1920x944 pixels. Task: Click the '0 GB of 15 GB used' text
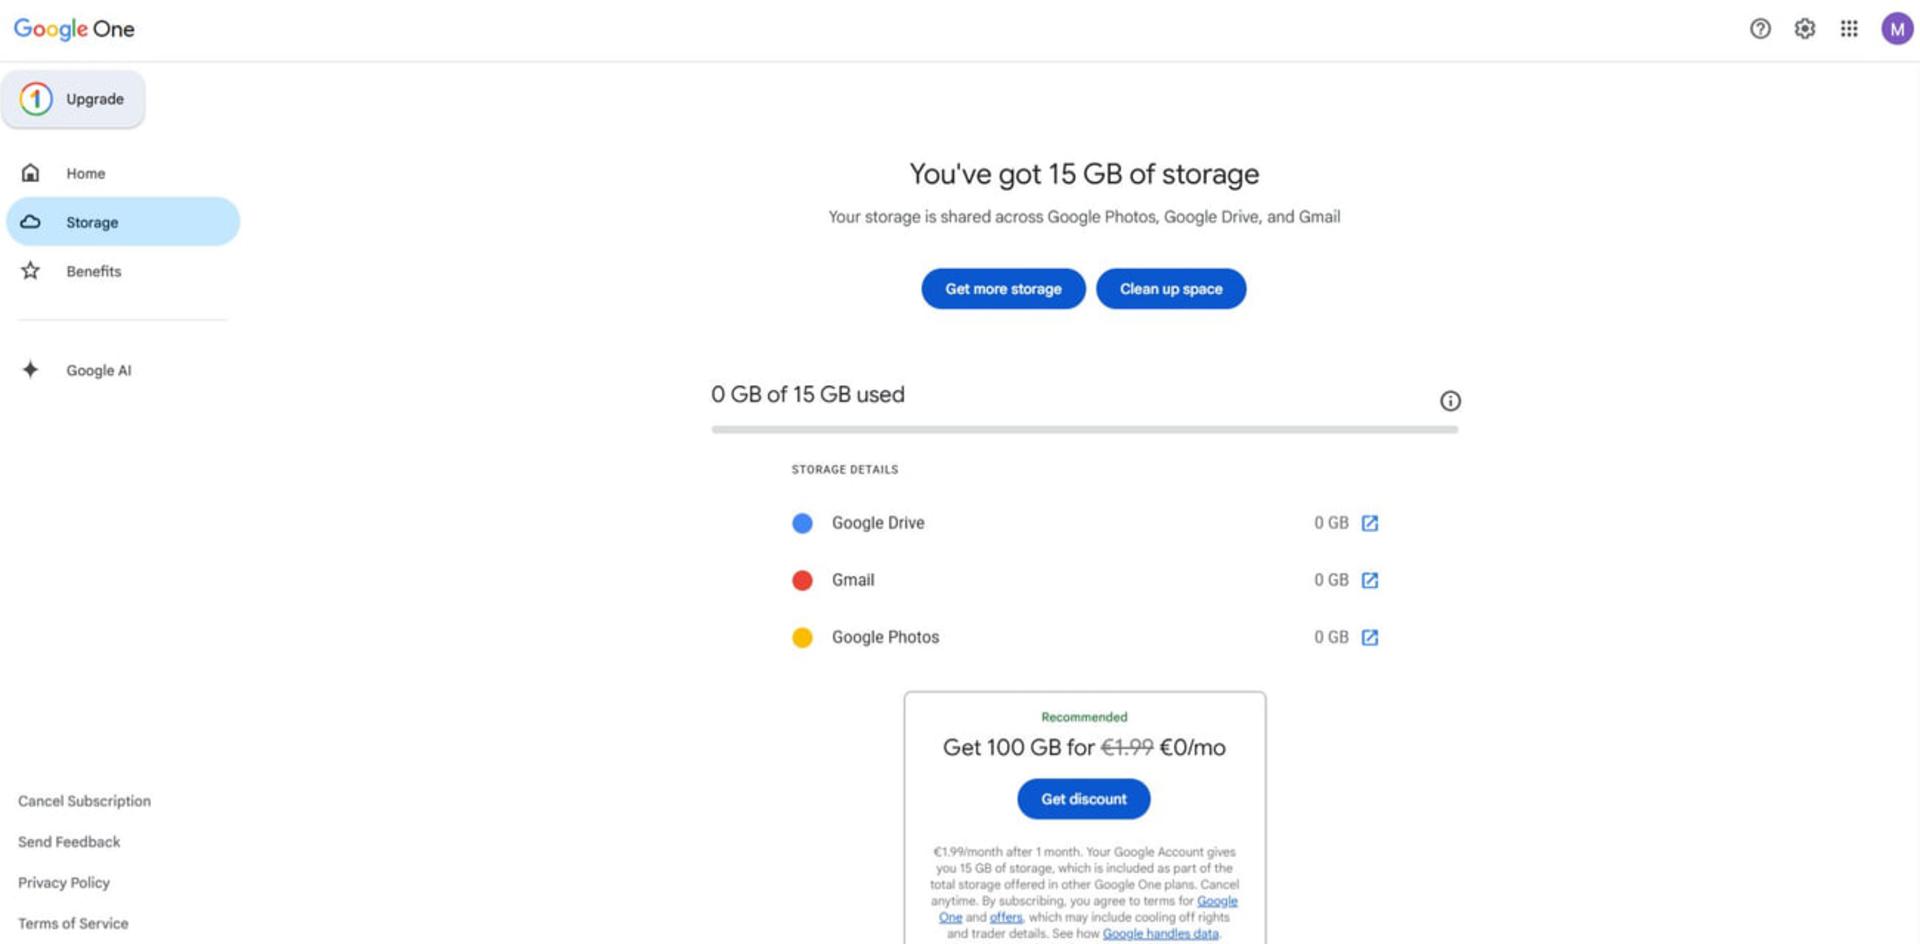click(808, 395)
